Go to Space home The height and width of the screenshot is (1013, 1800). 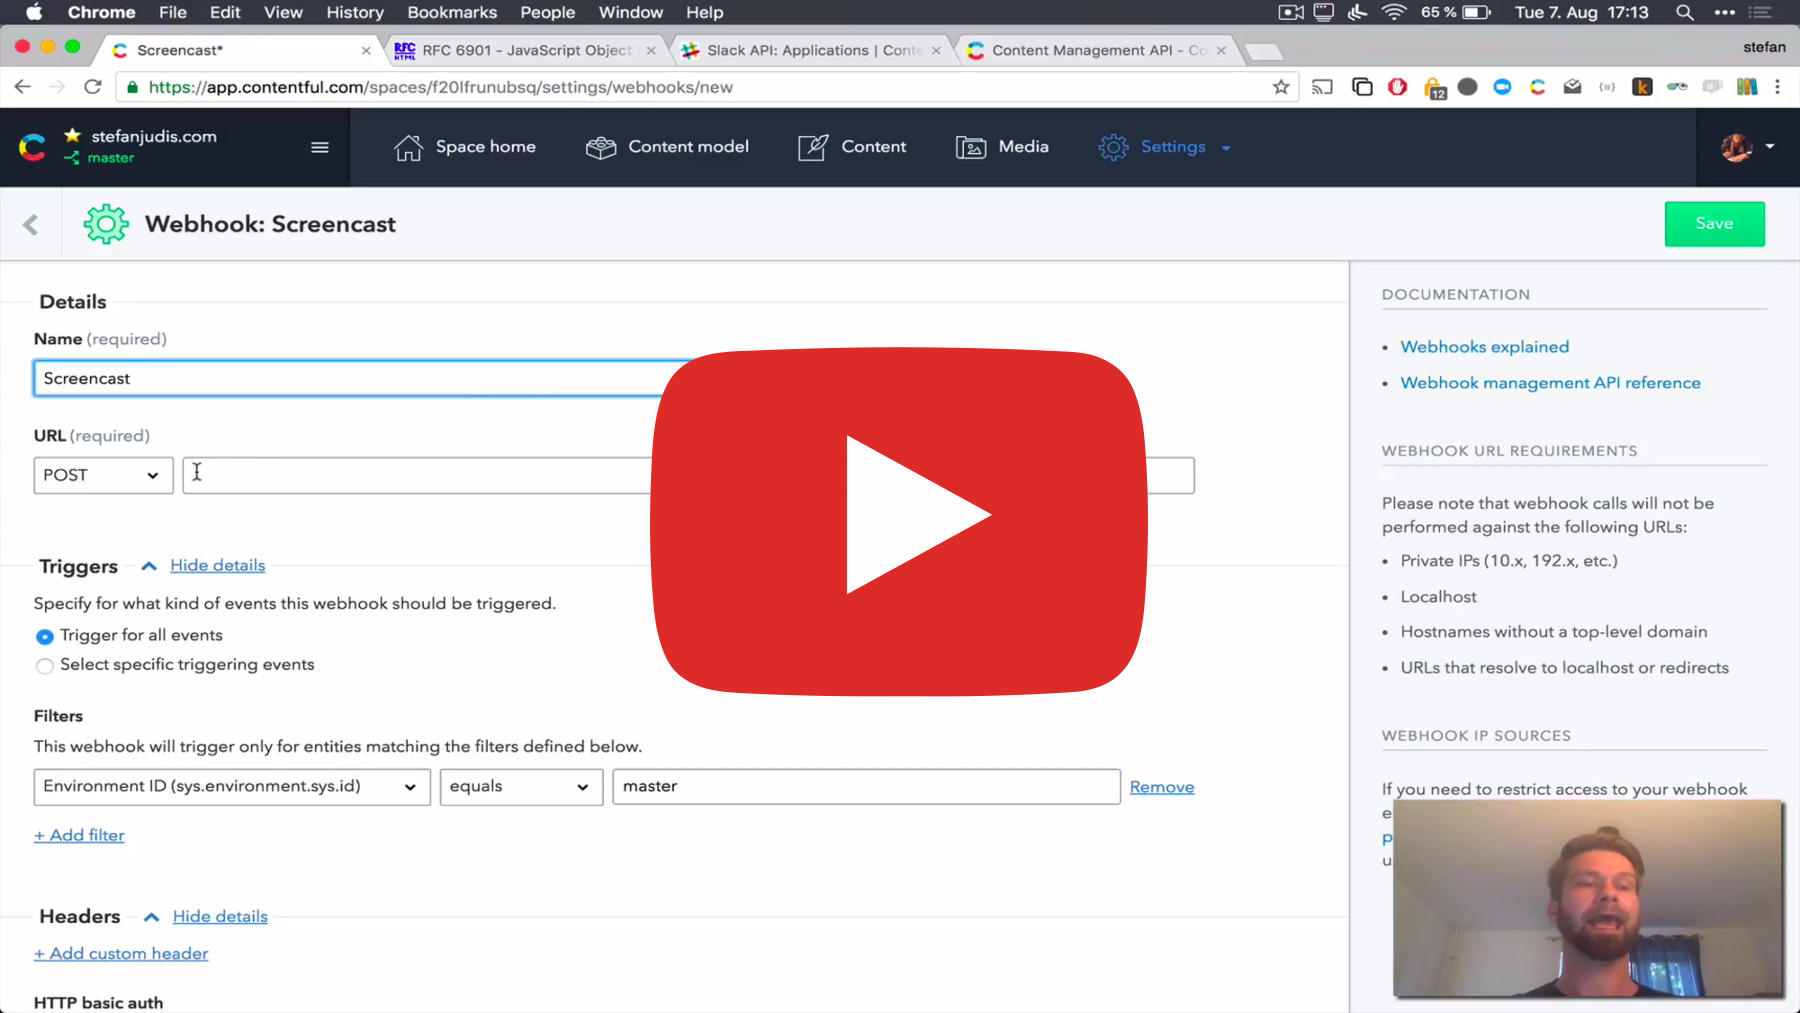coord(465,147)
